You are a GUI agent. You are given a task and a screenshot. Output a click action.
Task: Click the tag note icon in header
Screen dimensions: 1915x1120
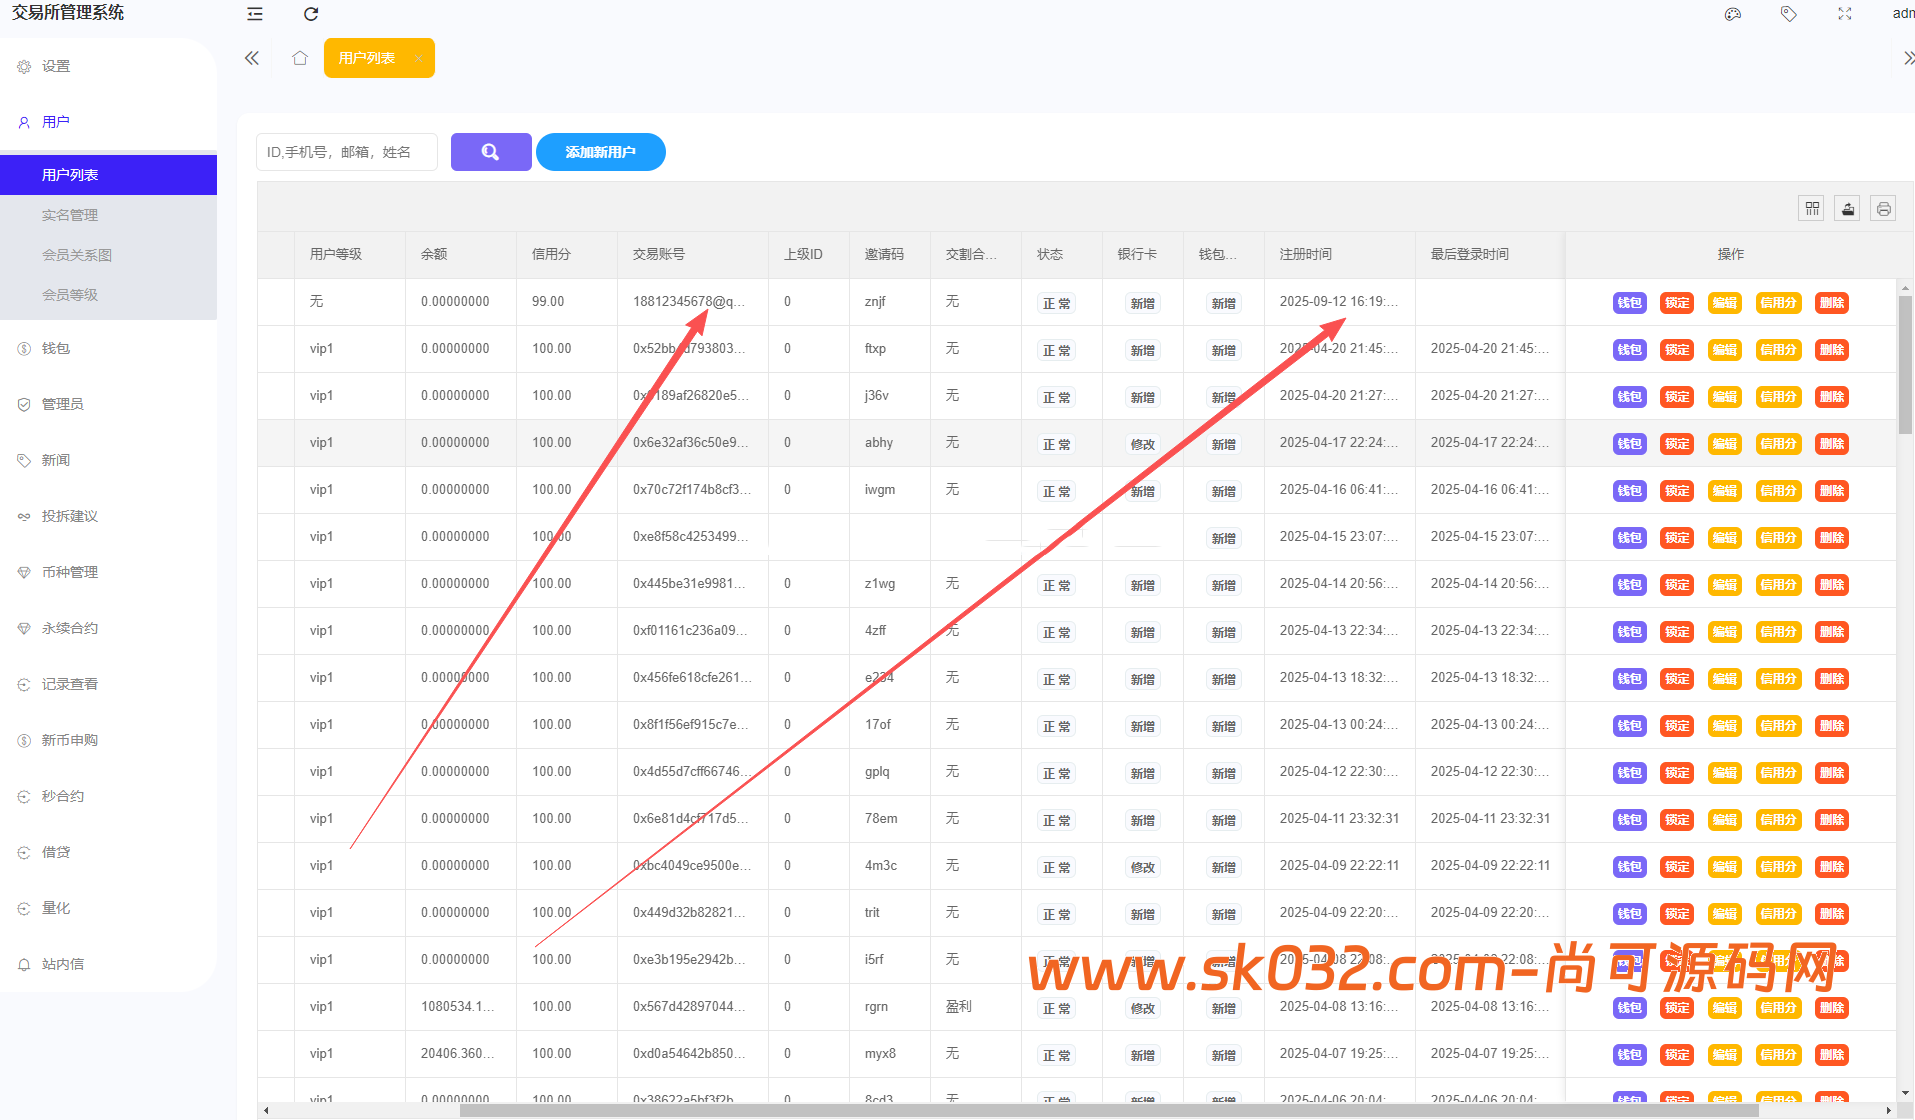pos(1789,14)
